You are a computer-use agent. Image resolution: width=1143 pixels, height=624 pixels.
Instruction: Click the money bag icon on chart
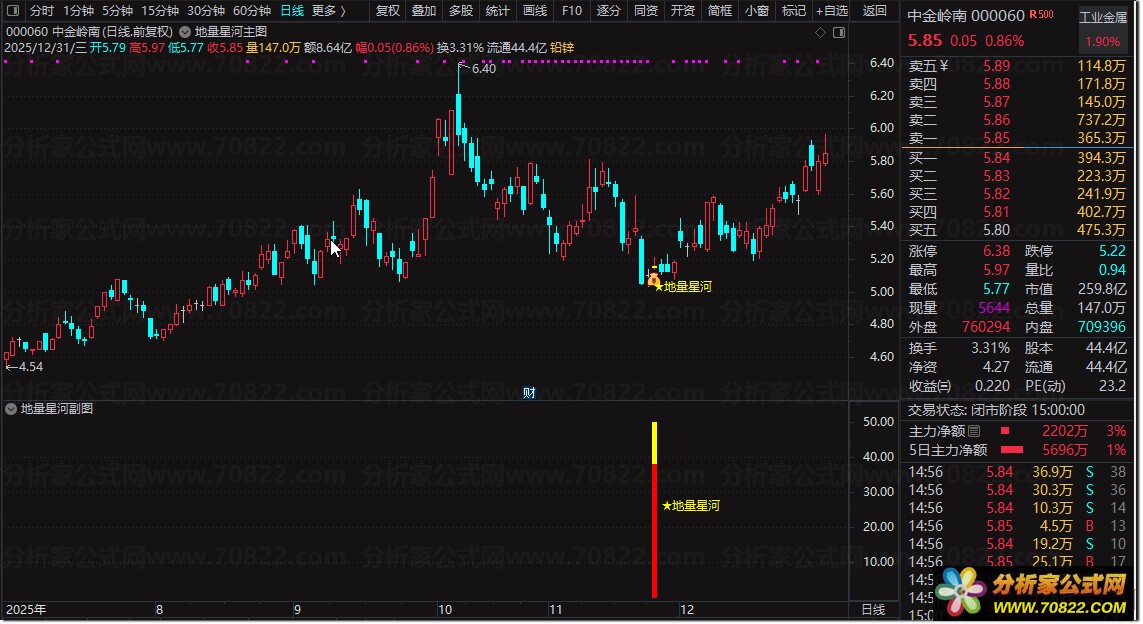(x=653, y=279)
